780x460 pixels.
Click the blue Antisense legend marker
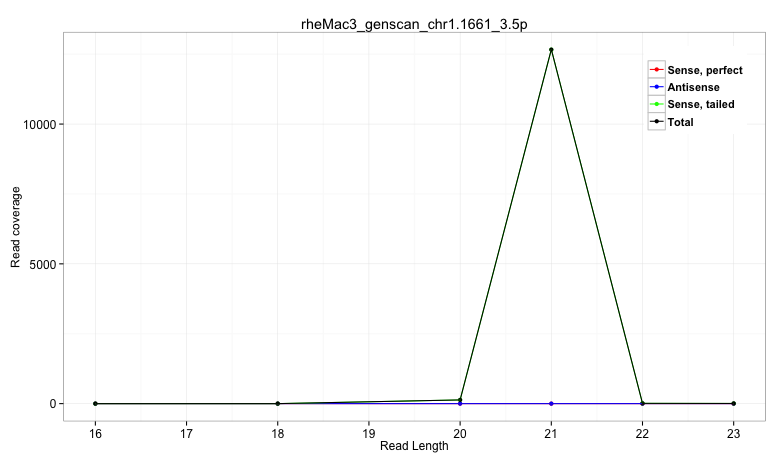(x=657, y=88)
